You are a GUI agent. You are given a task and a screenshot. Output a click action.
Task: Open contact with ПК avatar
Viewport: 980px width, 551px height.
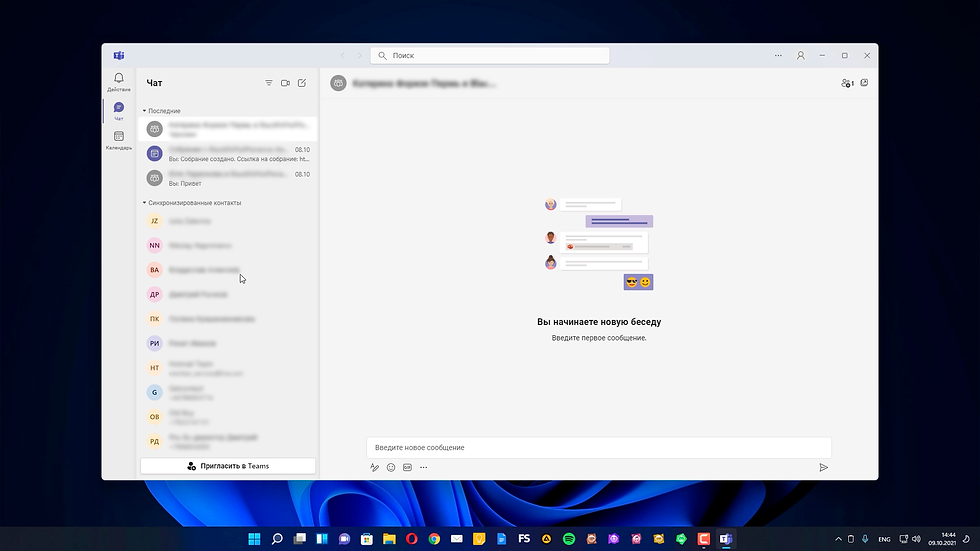(x=154, y=319)
